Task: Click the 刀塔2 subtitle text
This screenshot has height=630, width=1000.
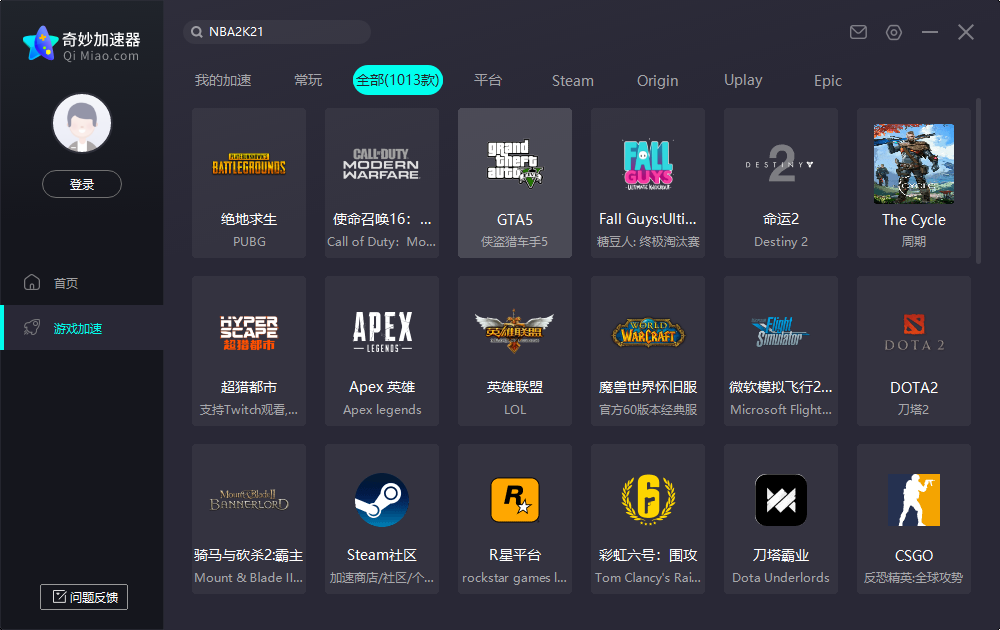Action: tap(914, 409)
